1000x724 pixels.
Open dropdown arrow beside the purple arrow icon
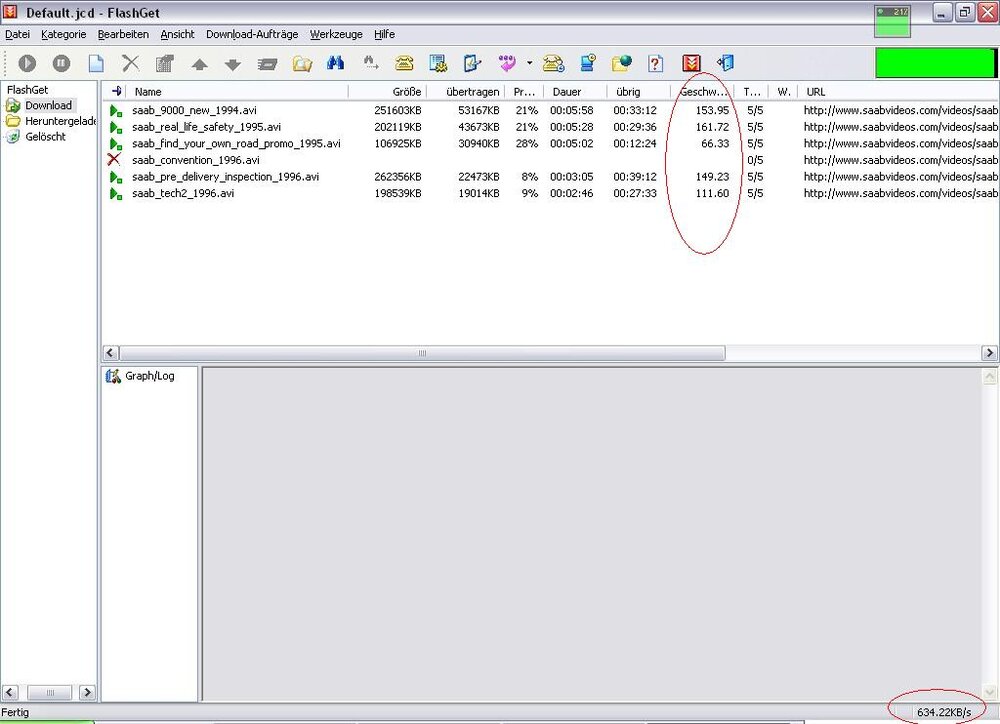click(x=529, y=63)
